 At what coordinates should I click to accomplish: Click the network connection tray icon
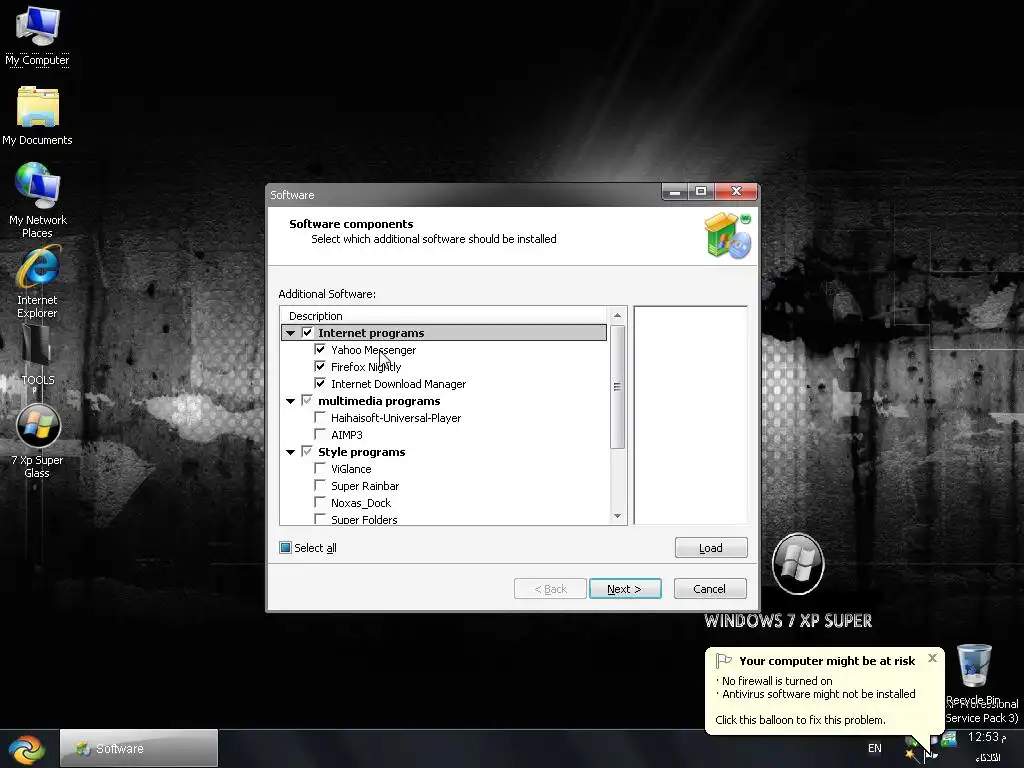click(948, 740)
